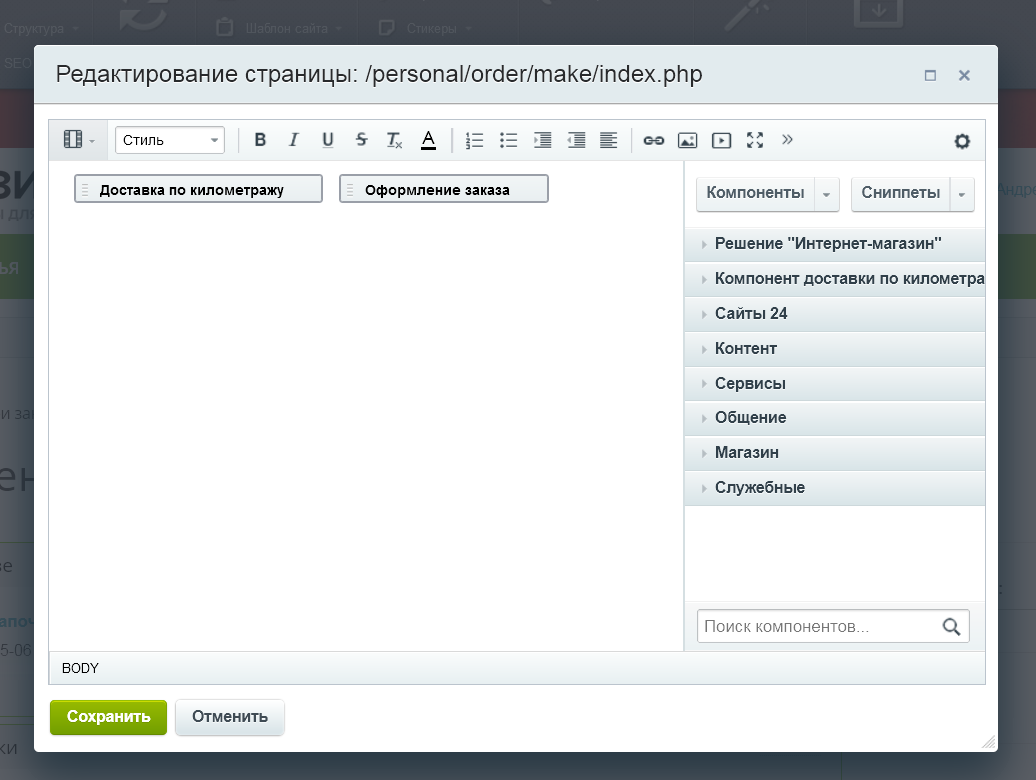Apply italic formatting
1036x780 pixels.
click(293, 140)
